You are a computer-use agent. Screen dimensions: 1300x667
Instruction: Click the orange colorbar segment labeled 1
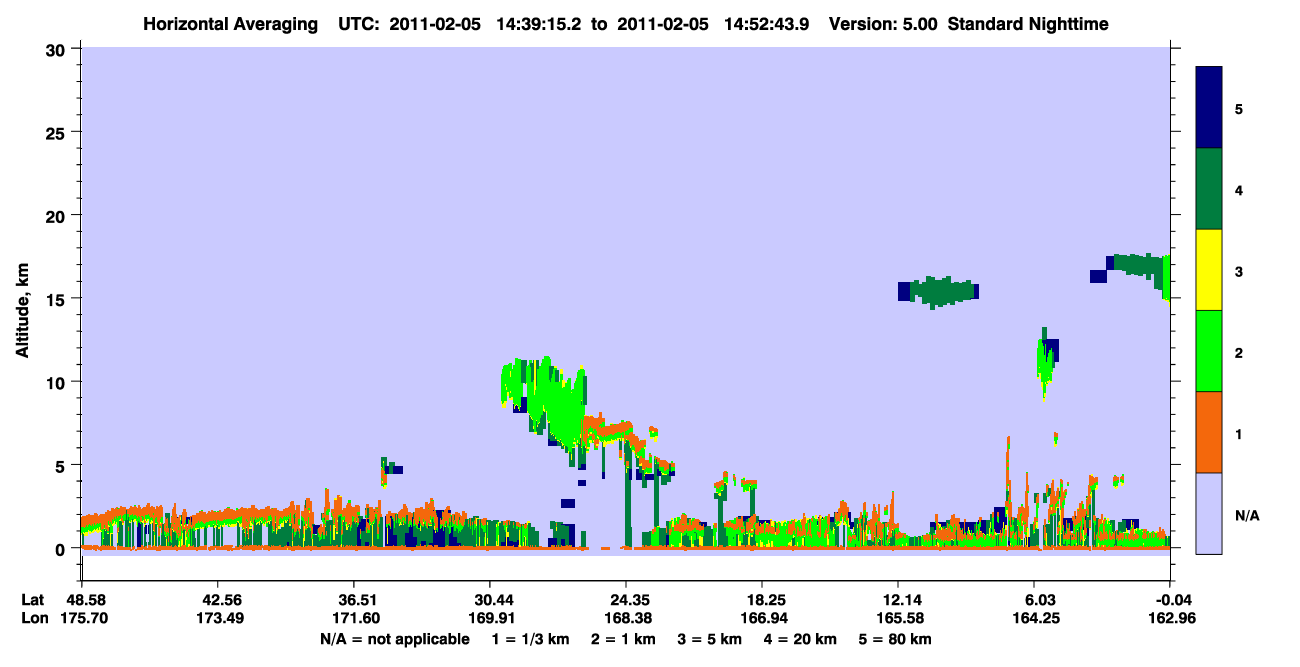pos(1209,432)
